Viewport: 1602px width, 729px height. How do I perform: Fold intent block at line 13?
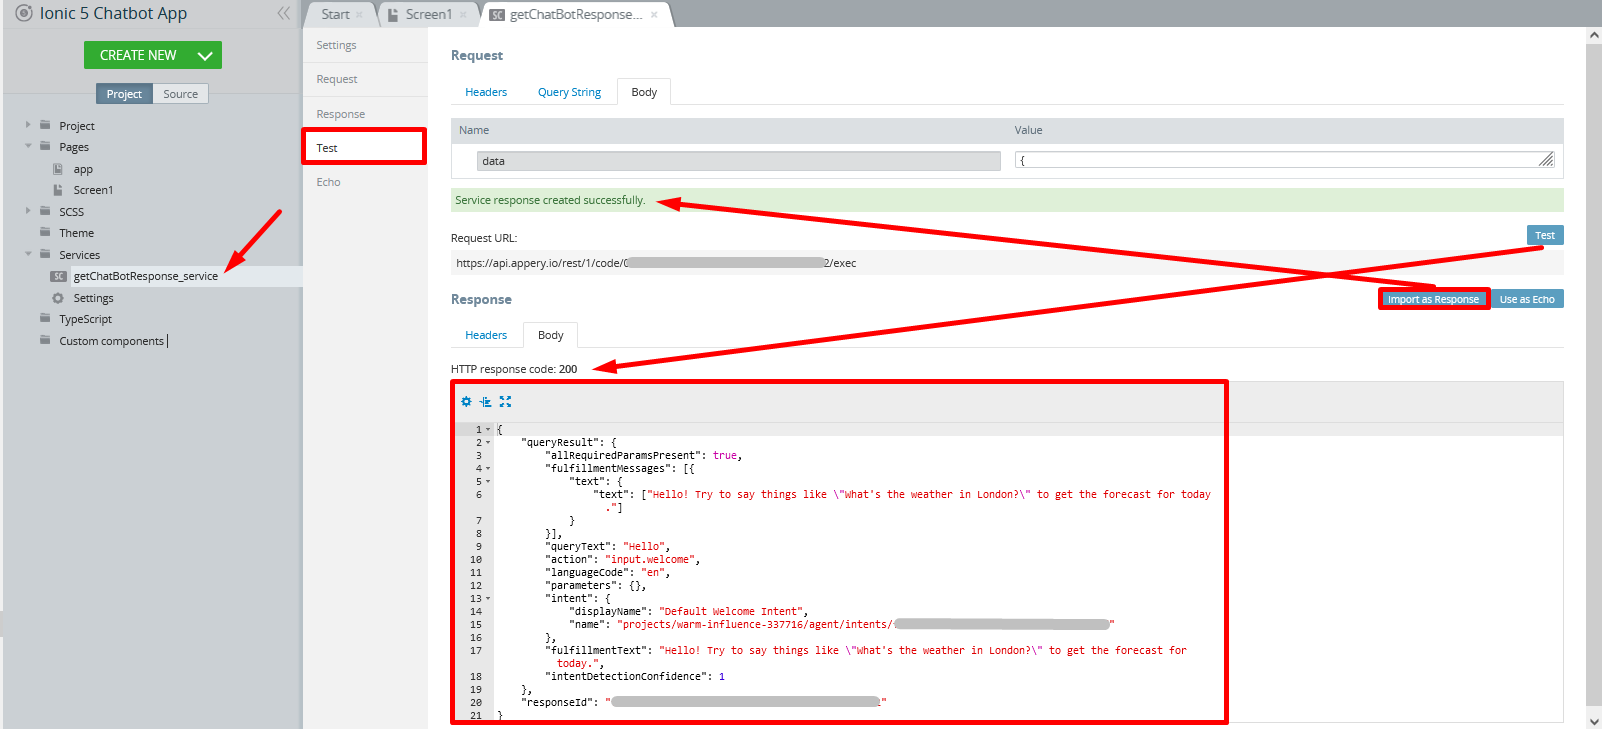[x=488, y=598]
